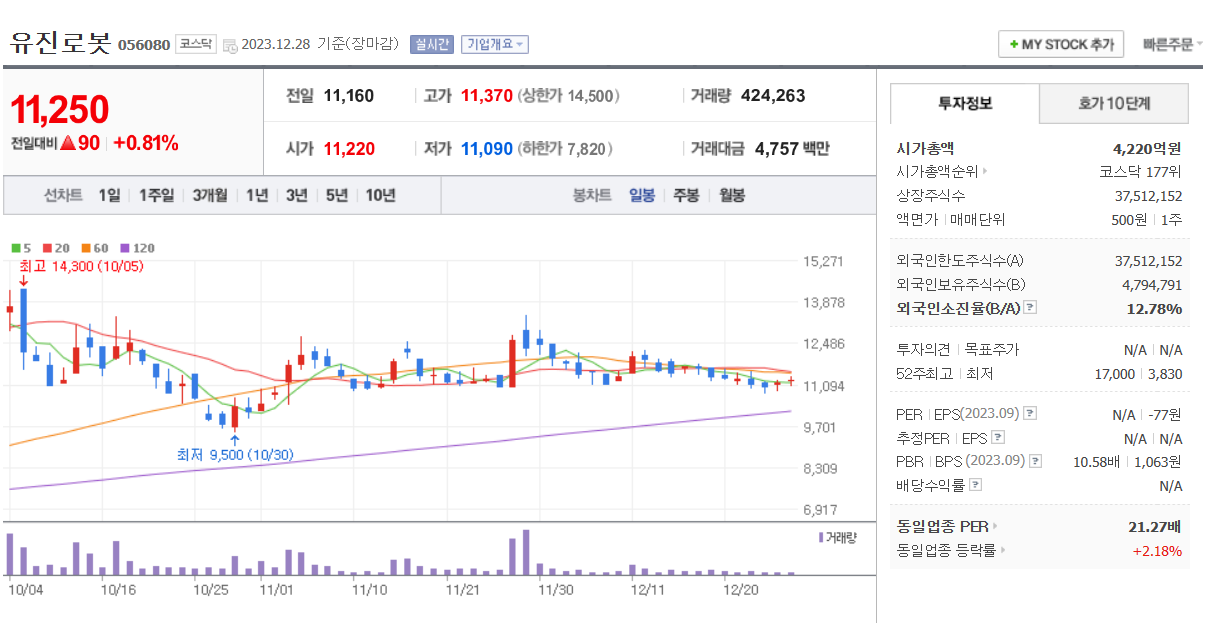Click the 투자의견 label

(x=923, y=350)
